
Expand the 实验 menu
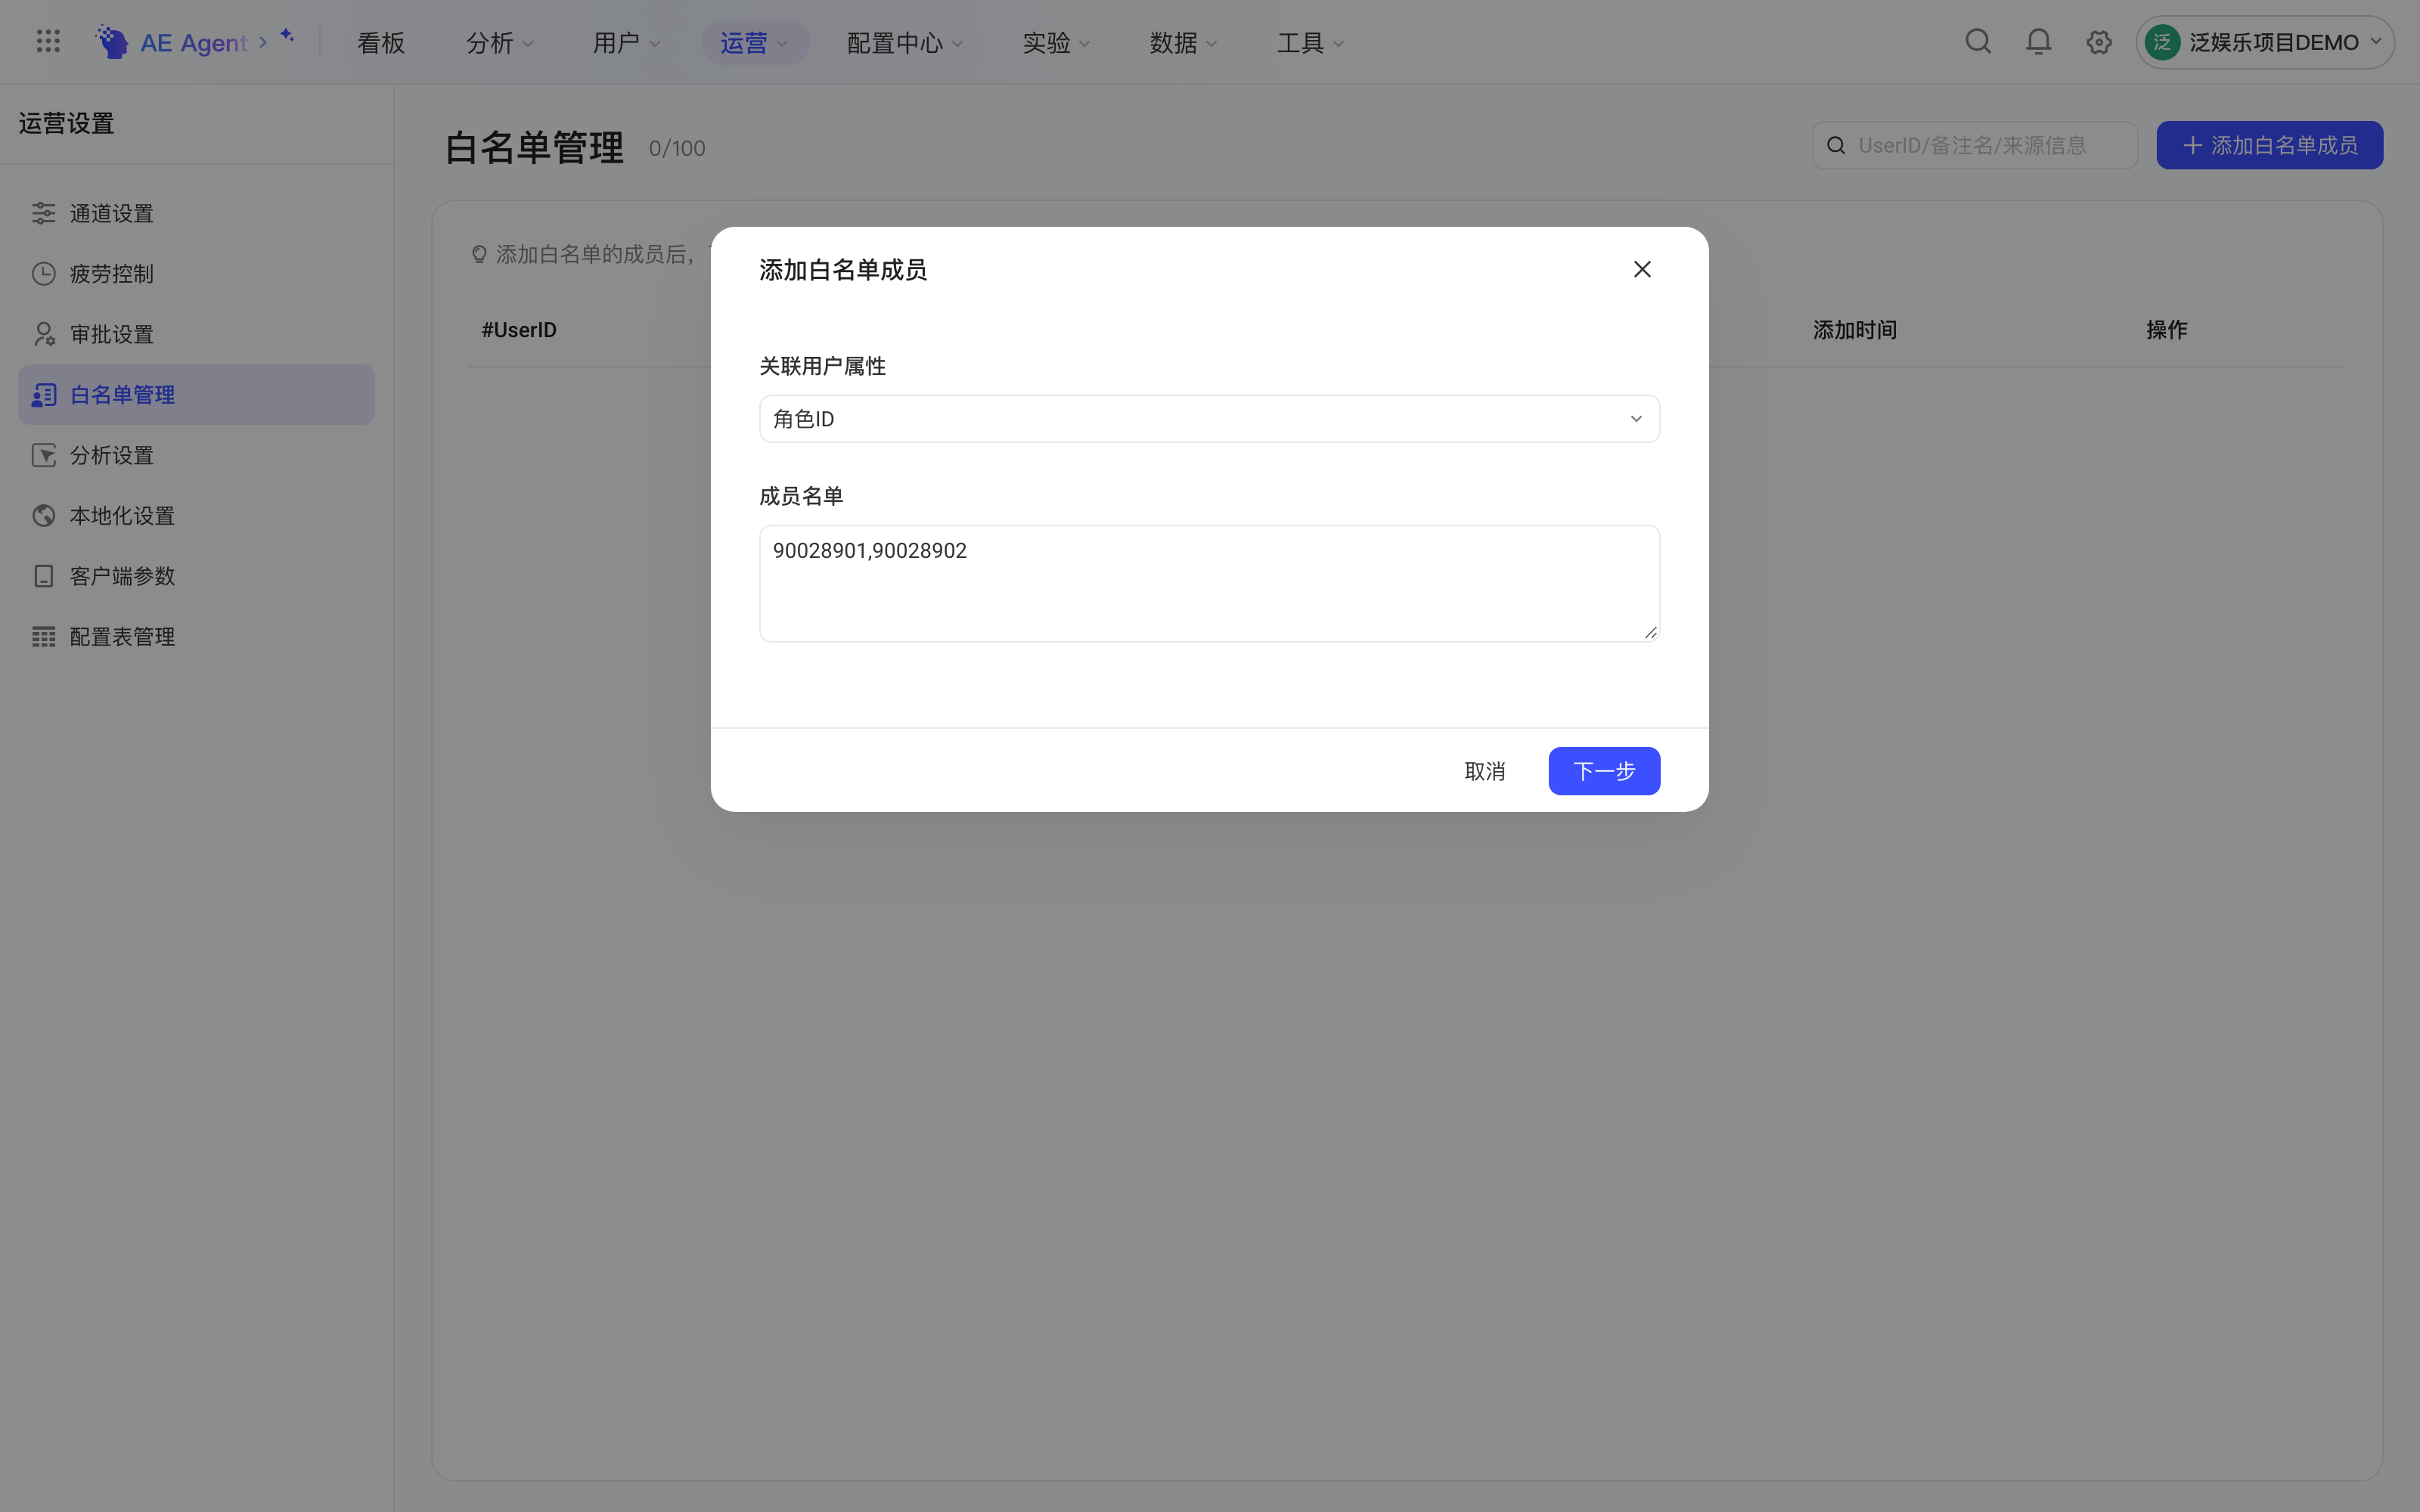(1056, 42)
